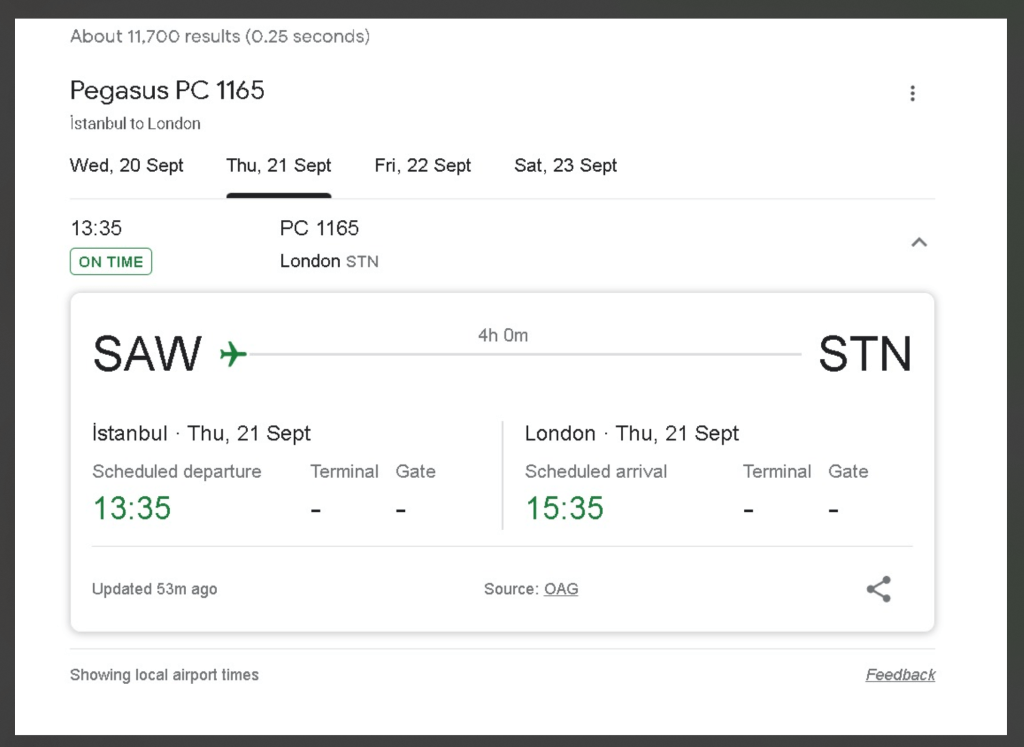1024x747 pixels.
Task: Select the Thu, 21 Sept tab
Action: point(279,166)
